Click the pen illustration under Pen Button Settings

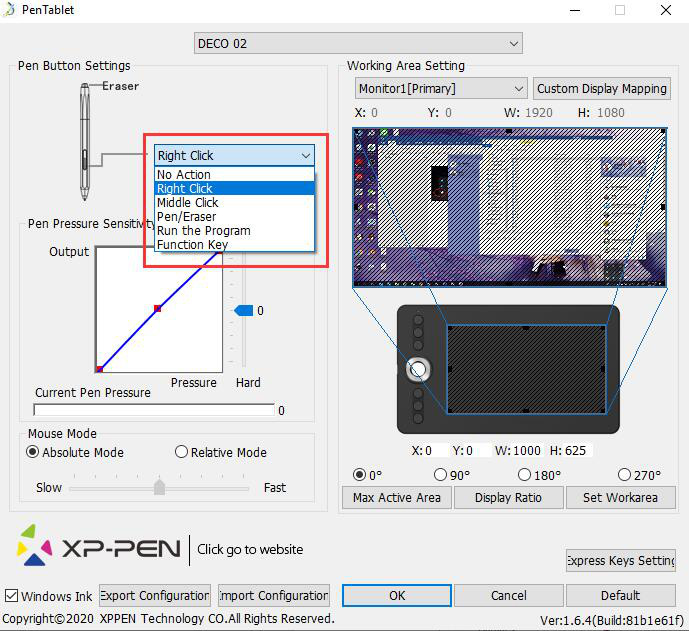coord(86,142)
